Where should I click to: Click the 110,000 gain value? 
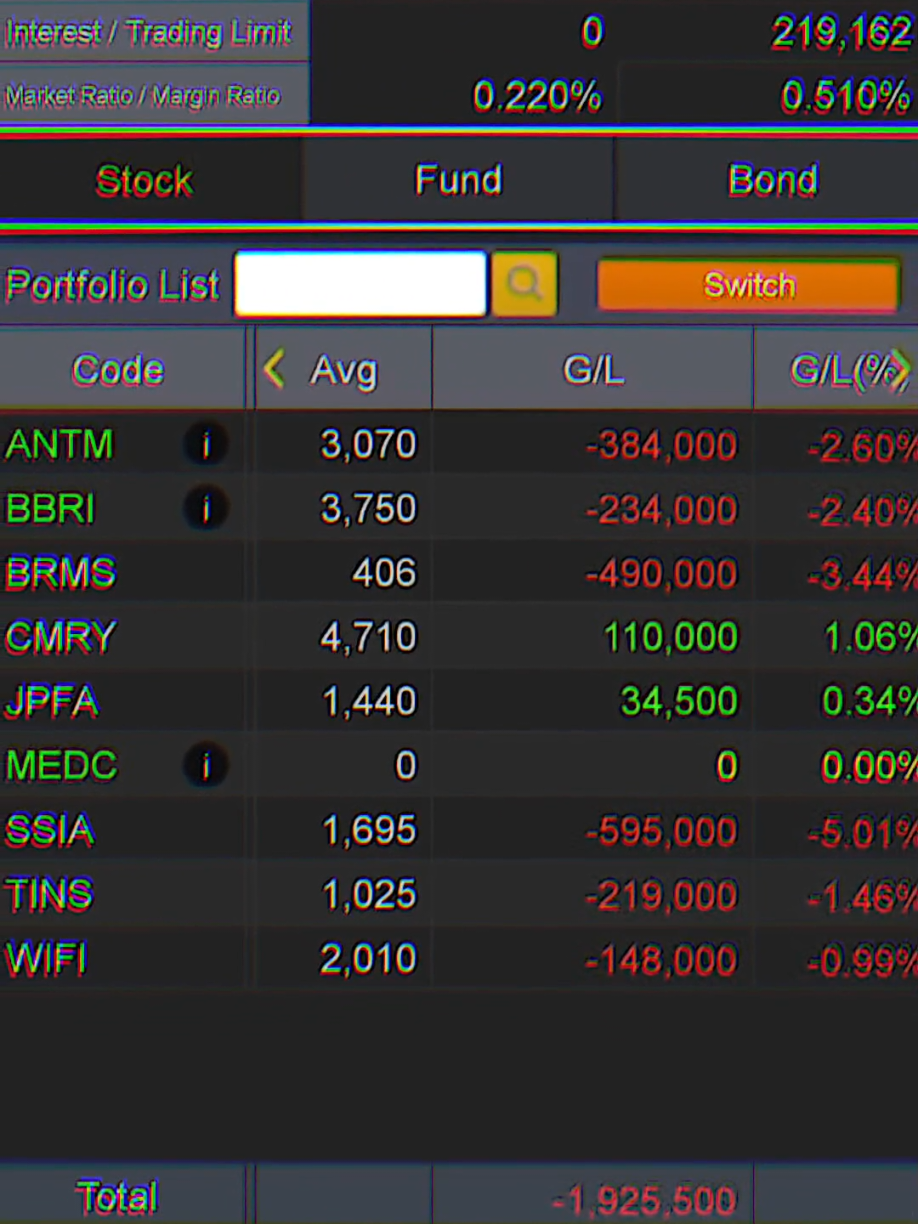coord(671,637)
